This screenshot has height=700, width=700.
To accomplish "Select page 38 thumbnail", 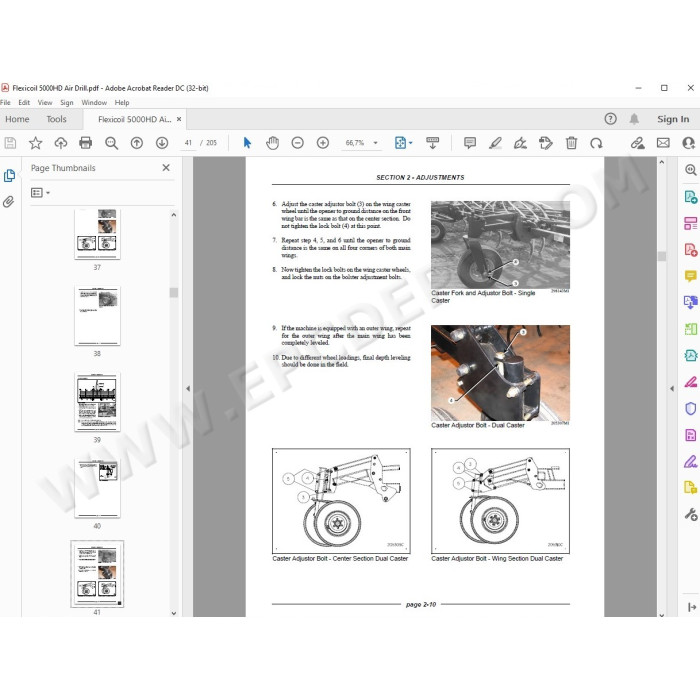I will pos(97,316).
